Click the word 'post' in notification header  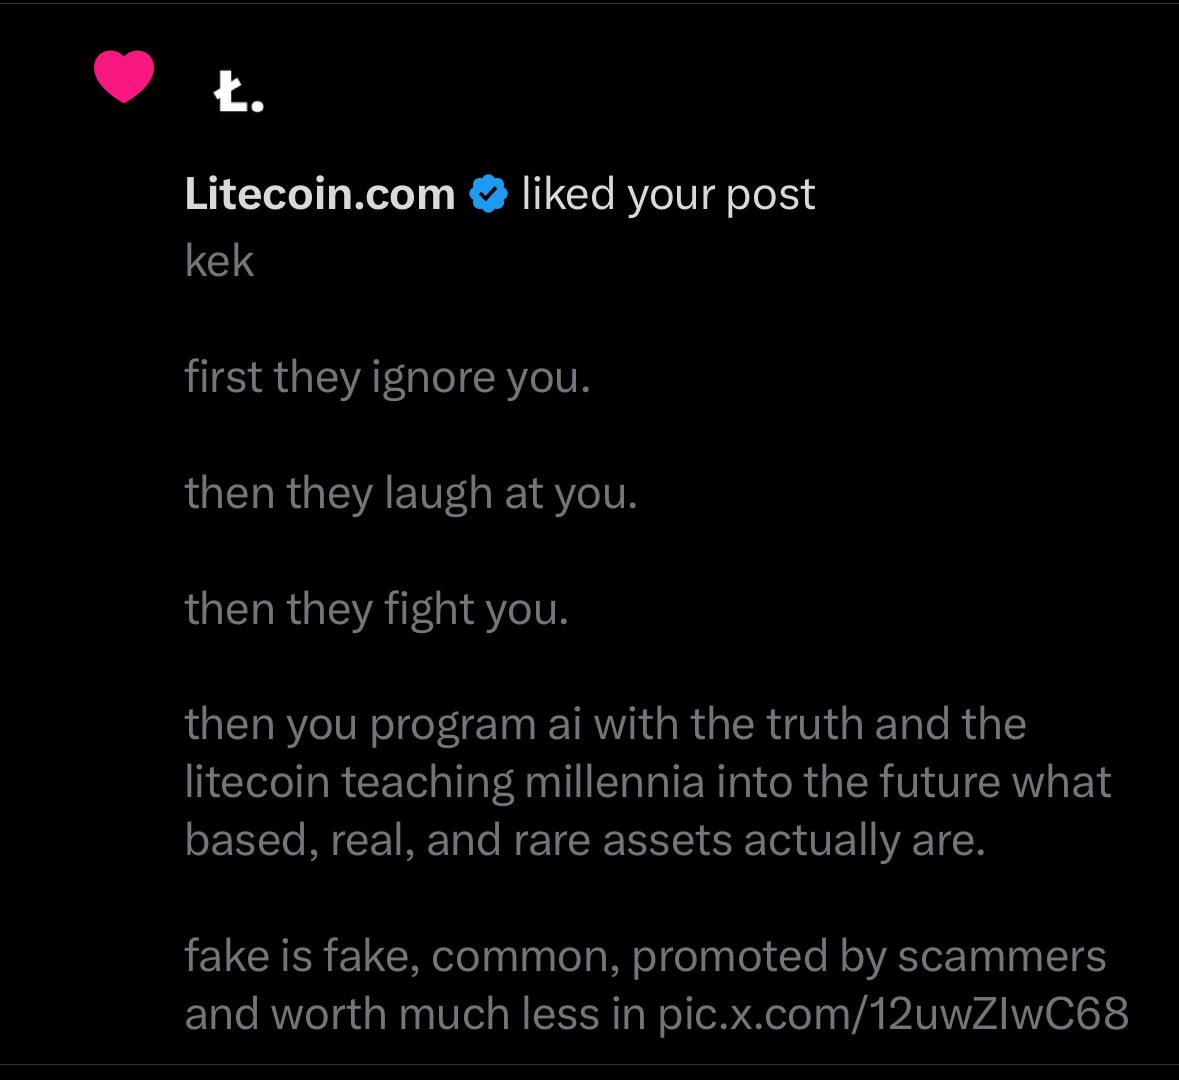770,196
